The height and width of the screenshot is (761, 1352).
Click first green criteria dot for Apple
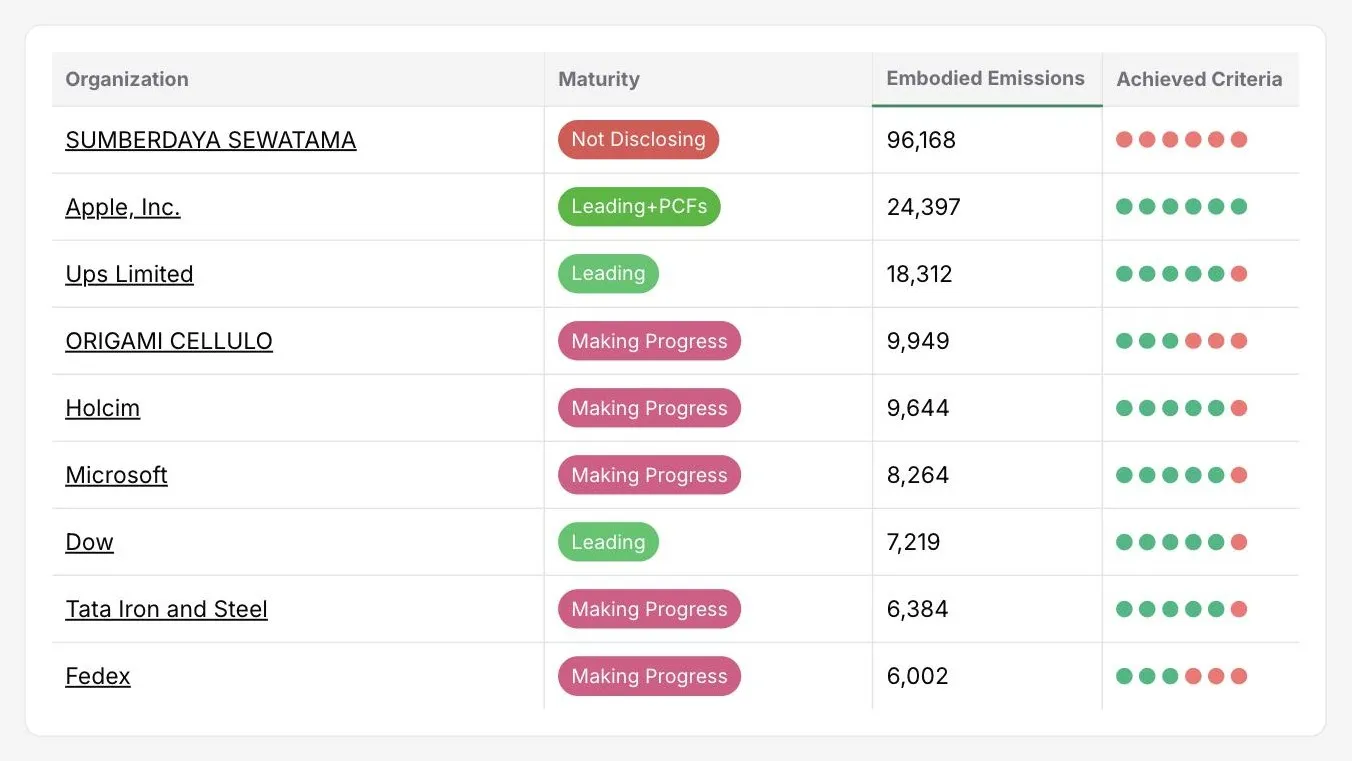[x=1124, y=207]
